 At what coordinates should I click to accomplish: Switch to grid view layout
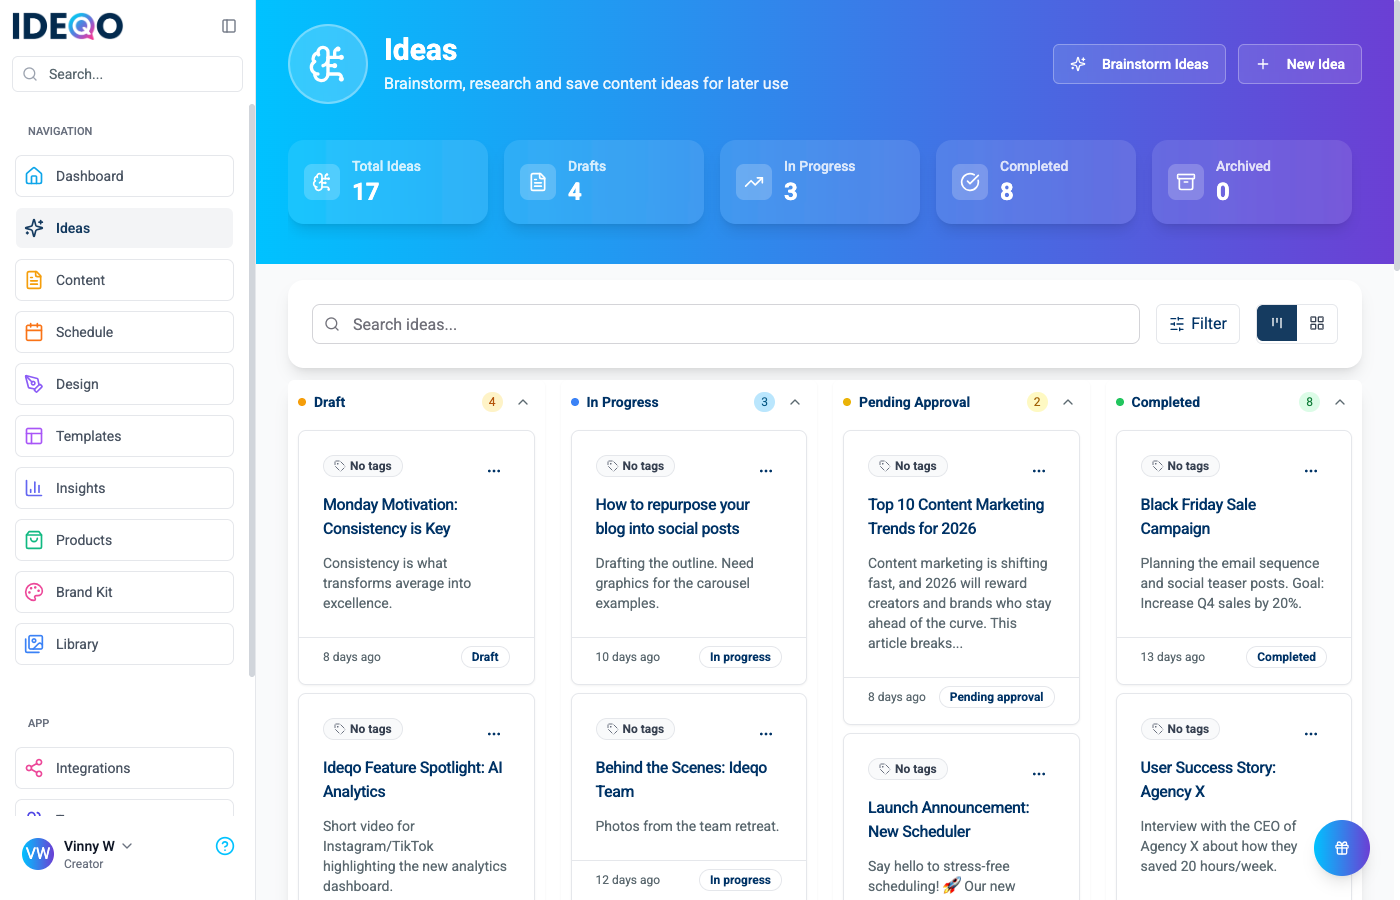click(x=1317, y=323)
